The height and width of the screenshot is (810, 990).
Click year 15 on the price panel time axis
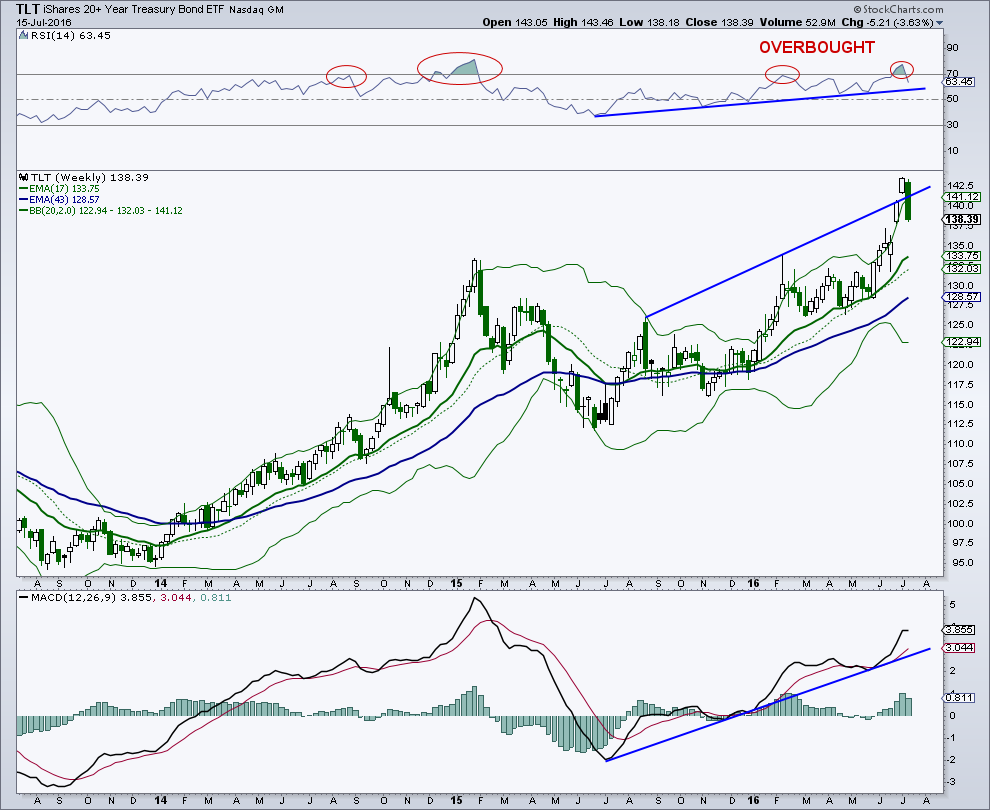(x=456, y=583)
